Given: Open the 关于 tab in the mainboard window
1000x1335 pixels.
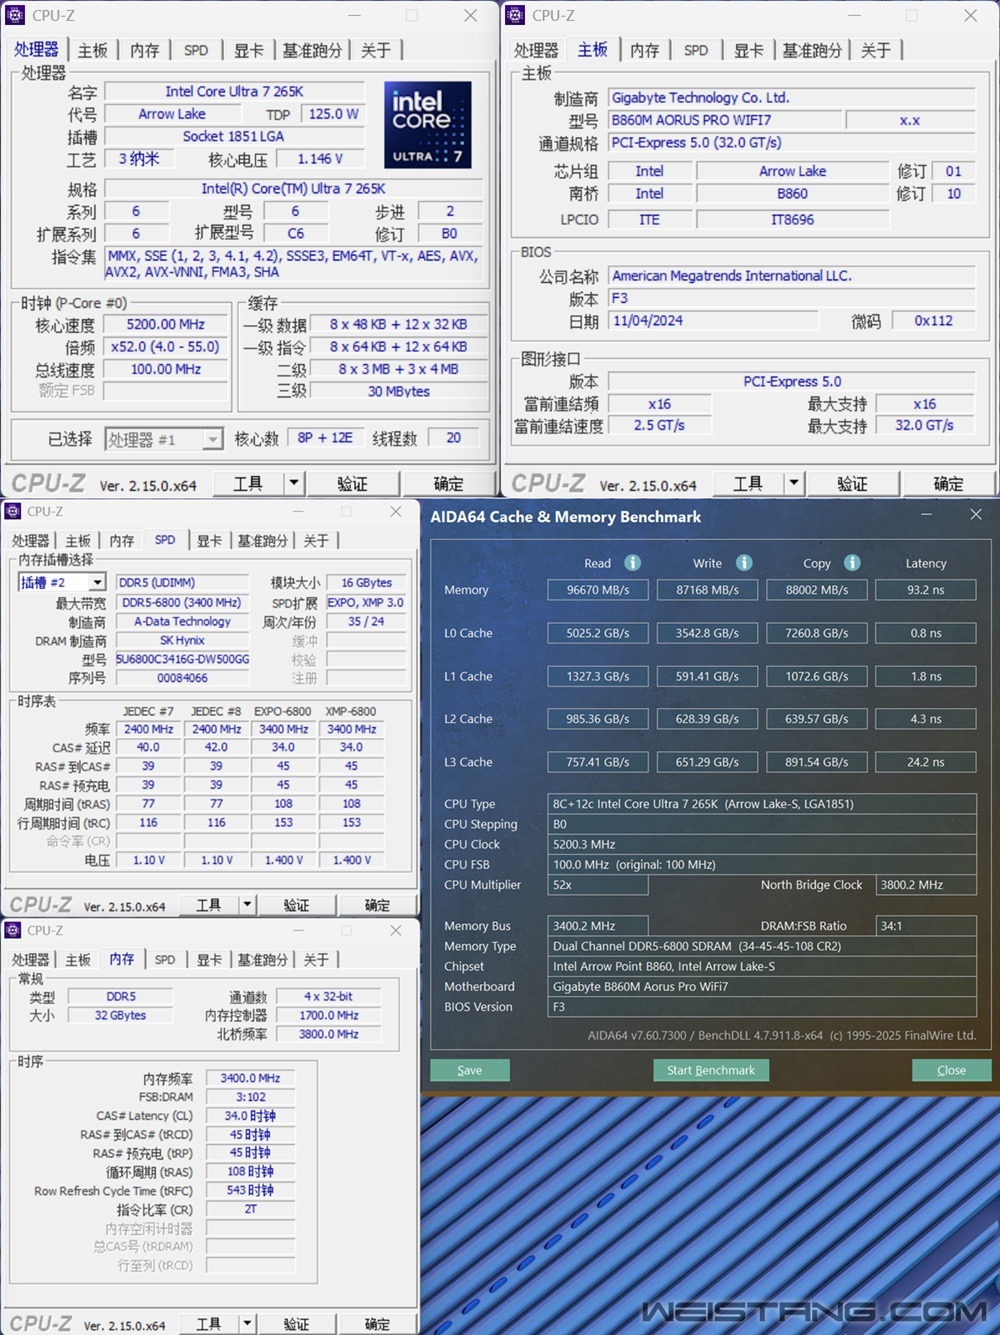Looking at the screenshot, I should [876, 50].
